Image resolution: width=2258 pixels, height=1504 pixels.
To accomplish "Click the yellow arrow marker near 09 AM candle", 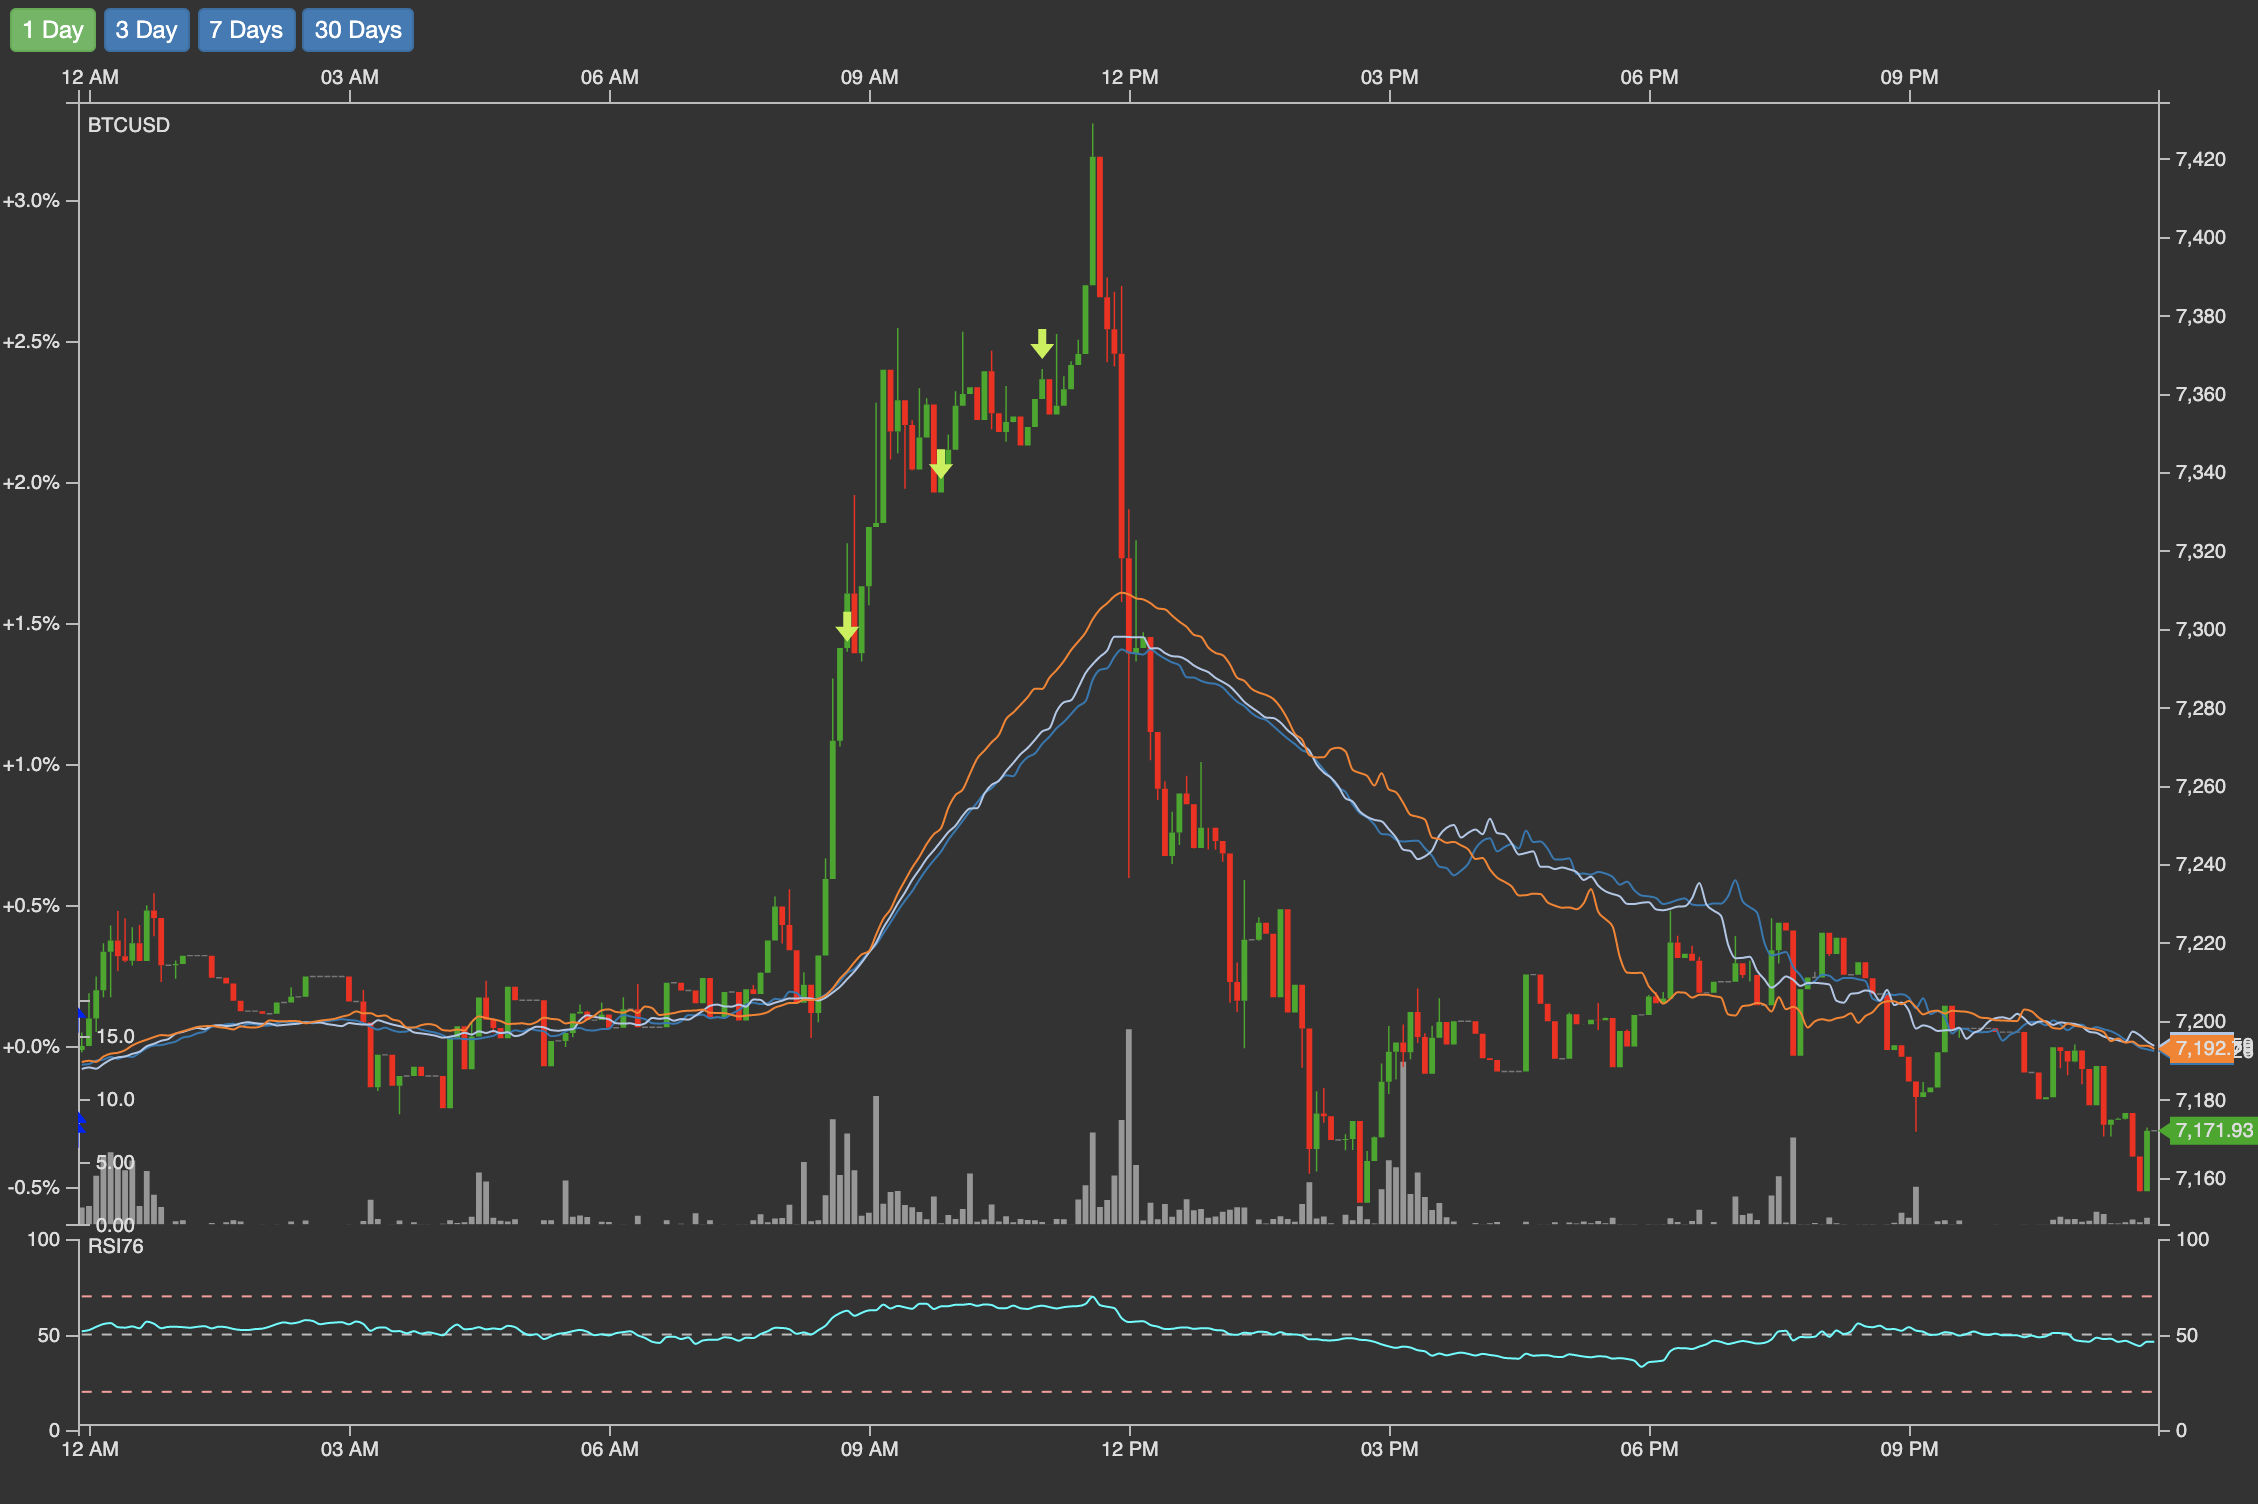I will pos(847,627).
